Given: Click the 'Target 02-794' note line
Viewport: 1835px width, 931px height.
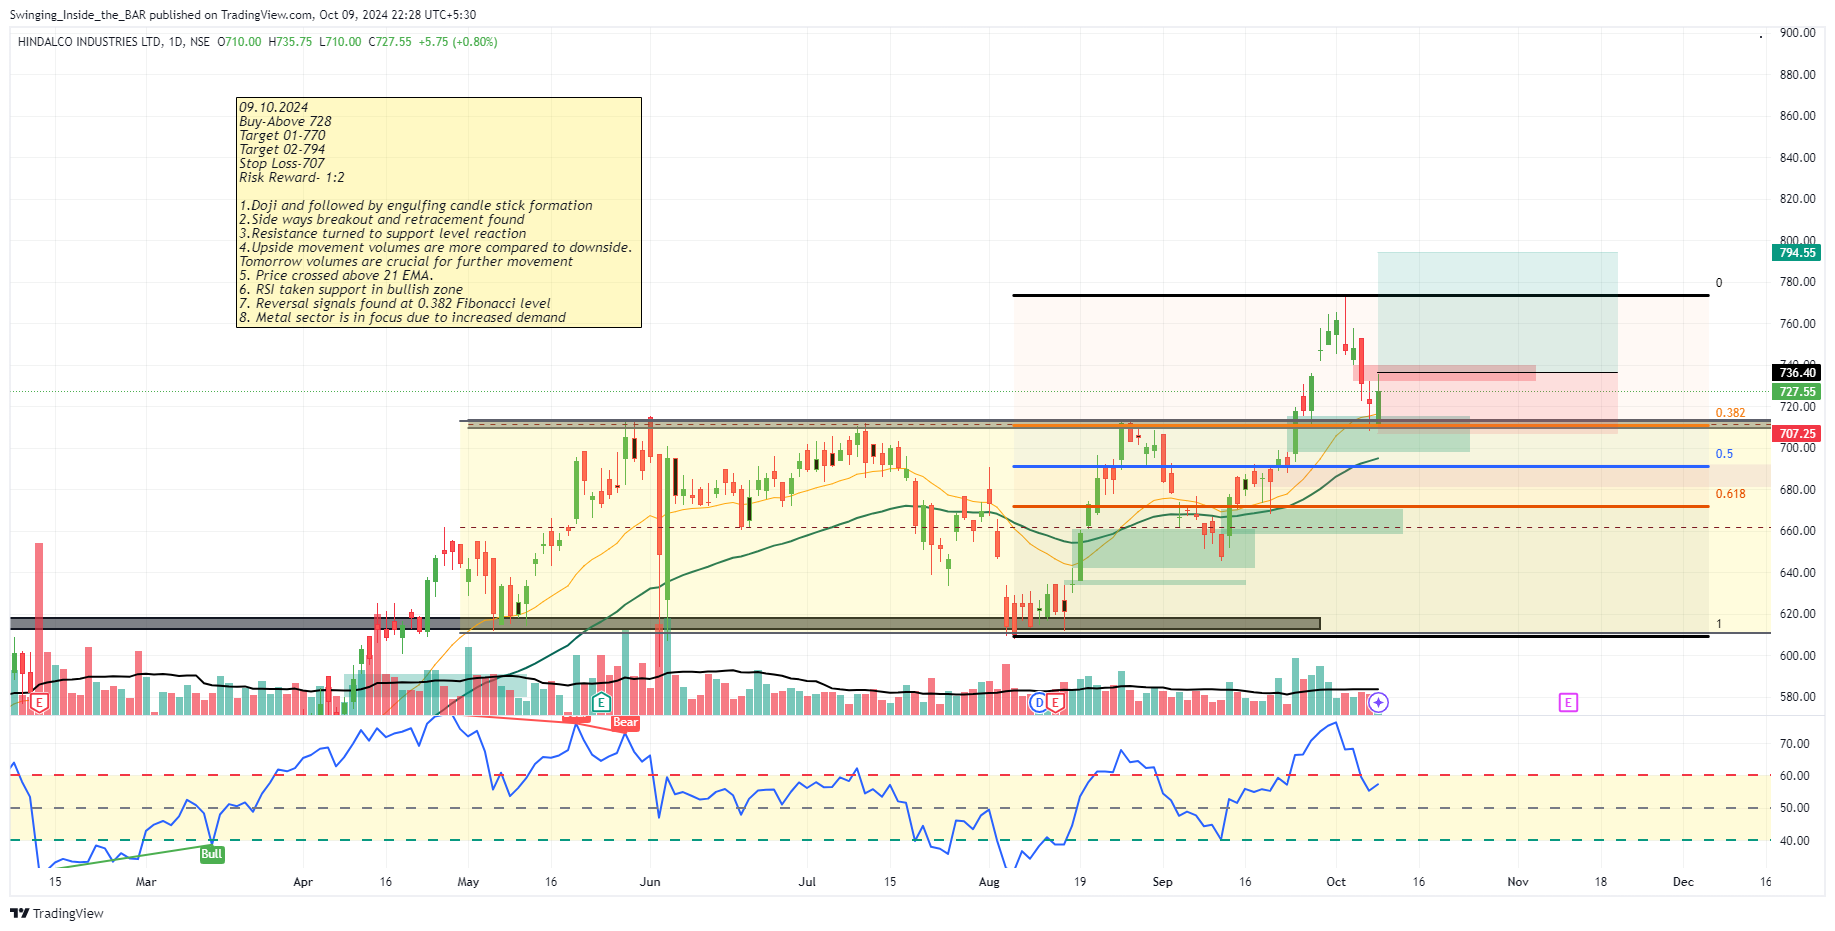Looking at the screenshot, I should click(282, 150).
